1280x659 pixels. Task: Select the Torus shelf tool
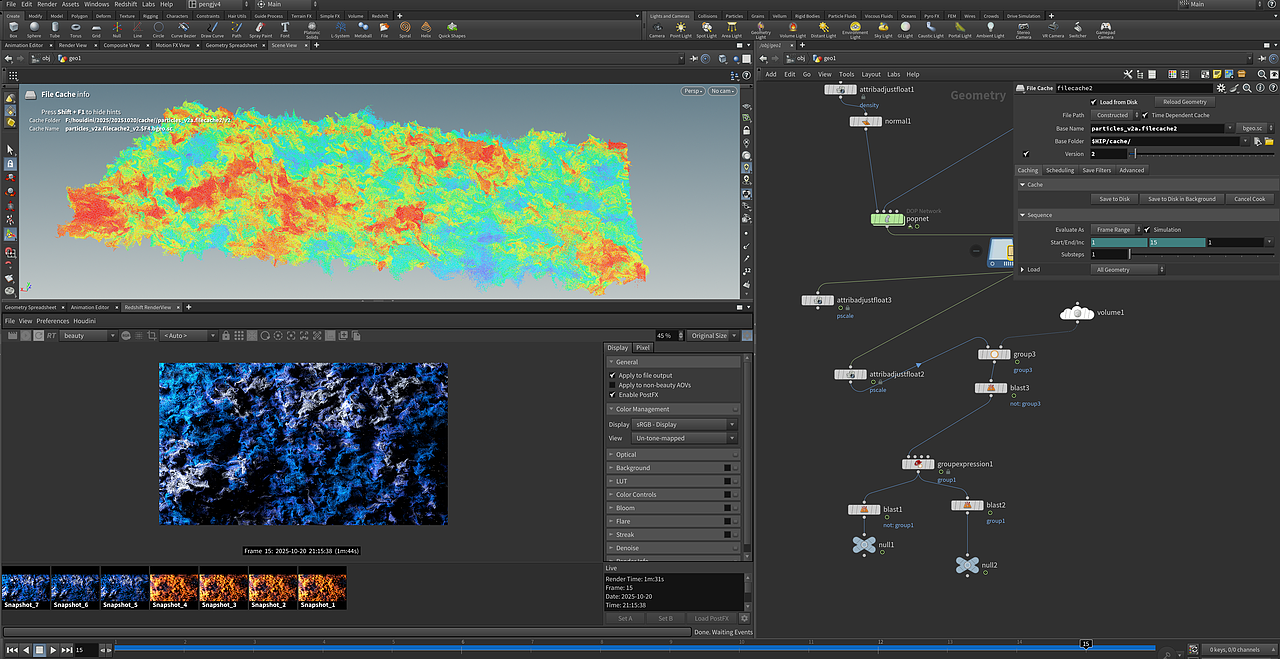point(76,30)
